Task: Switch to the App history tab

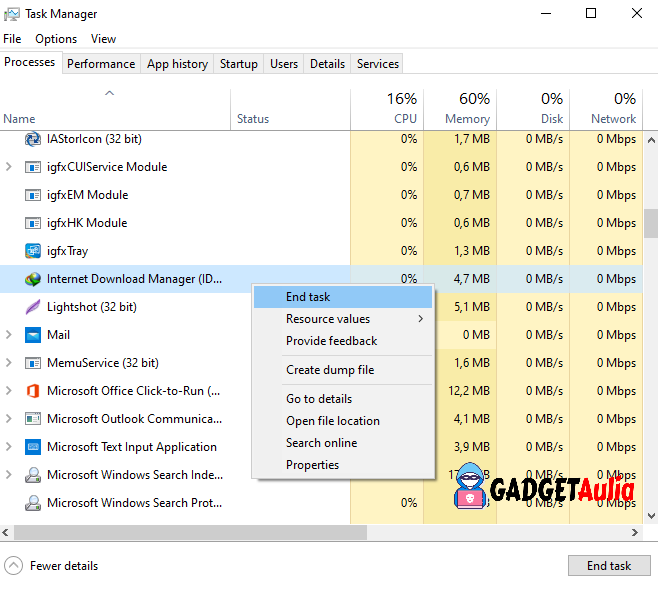Action: 177,64
